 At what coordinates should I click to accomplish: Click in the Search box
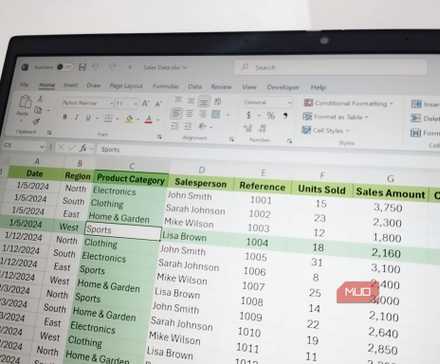[x=331, y=68]
